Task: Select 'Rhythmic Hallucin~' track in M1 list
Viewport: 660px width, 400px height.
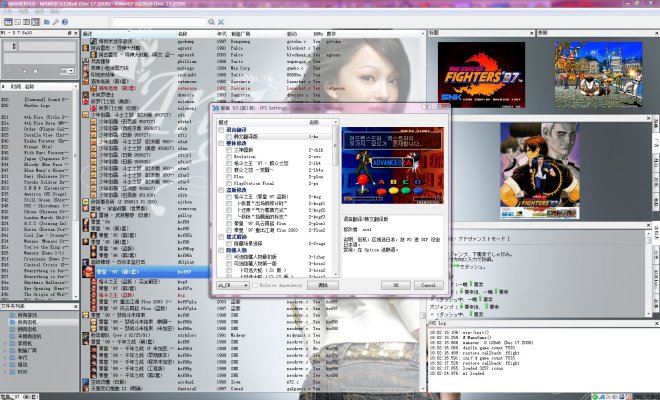Action: 46,283
